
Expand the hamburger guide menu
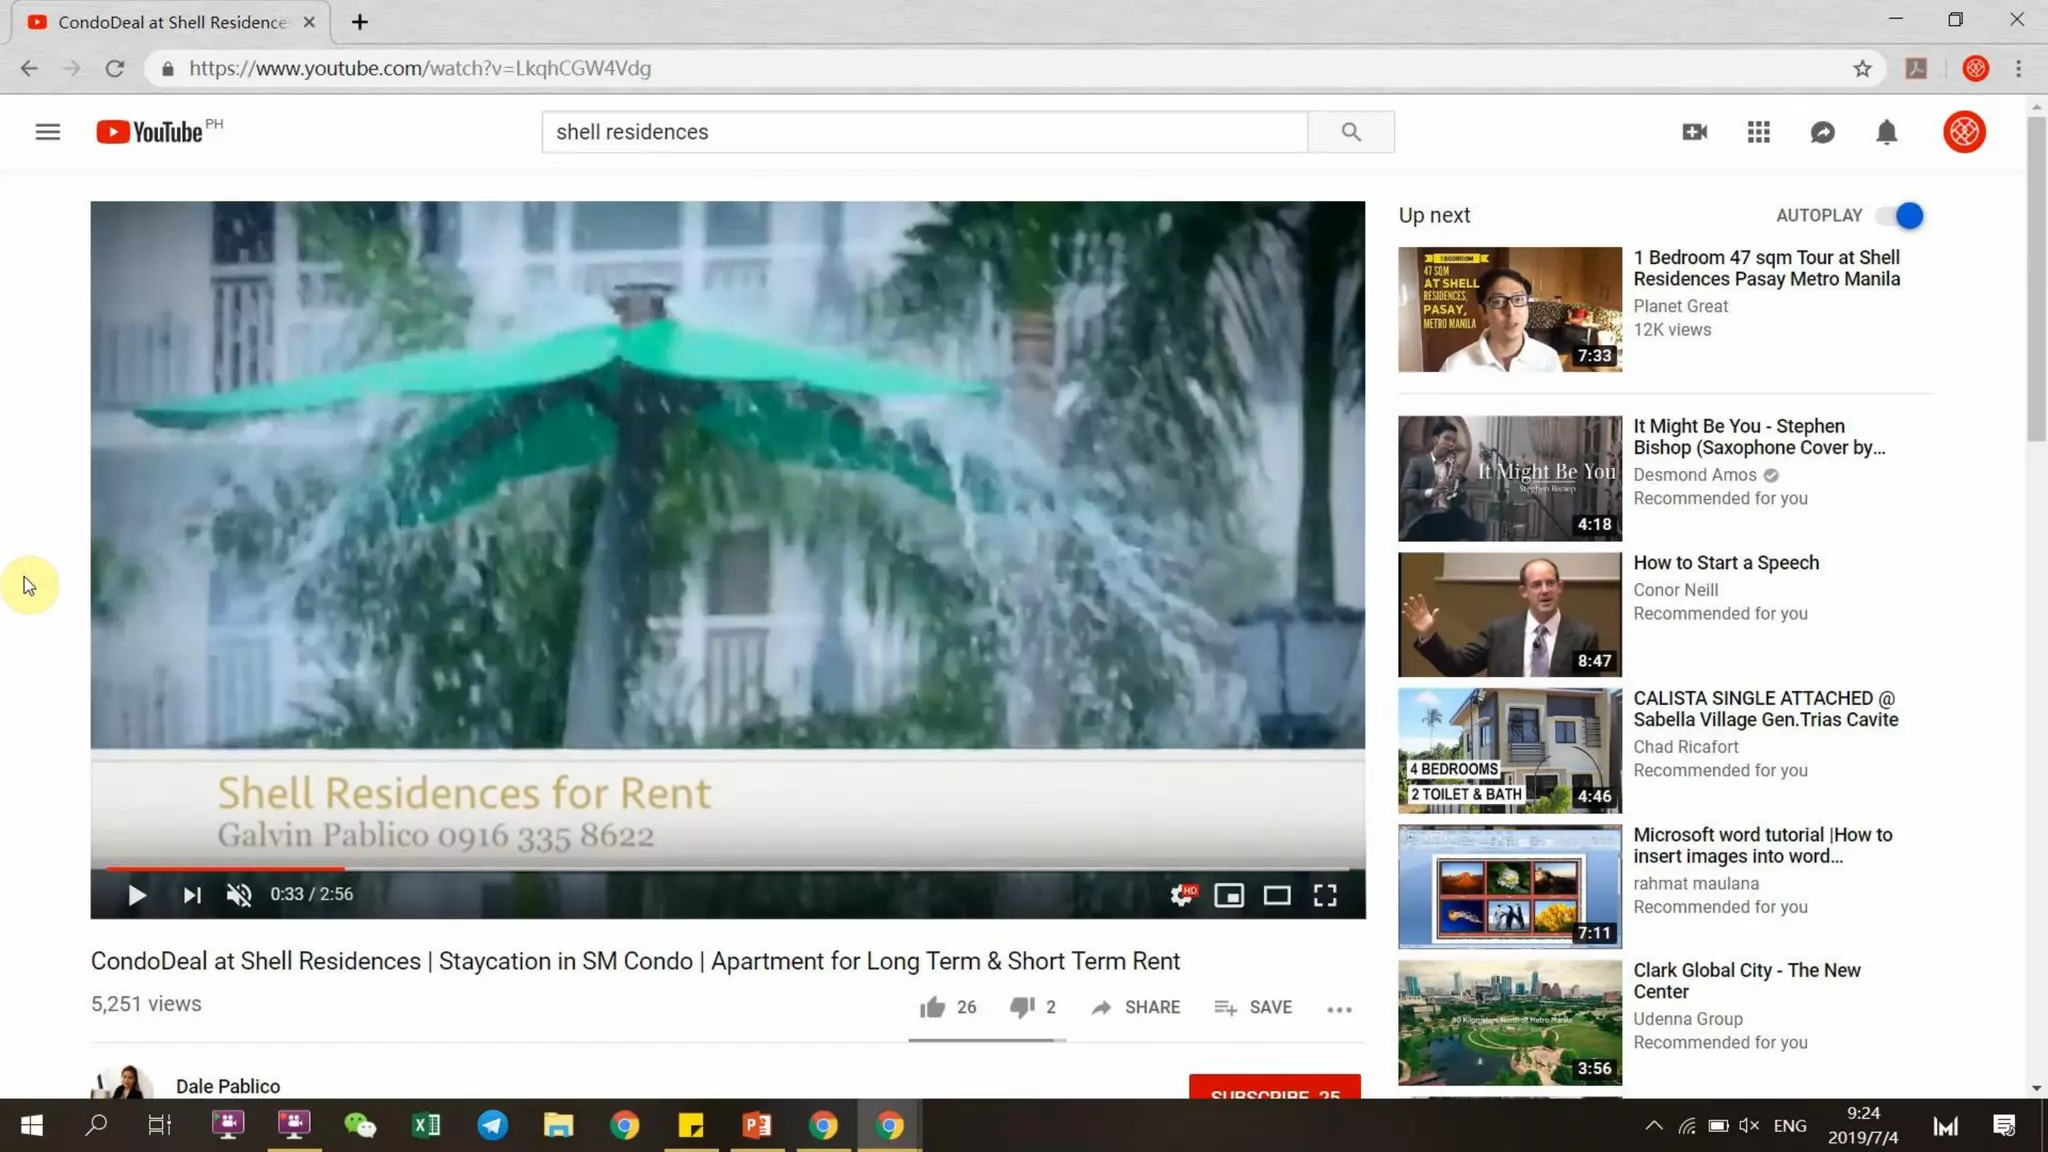(47, 132)
